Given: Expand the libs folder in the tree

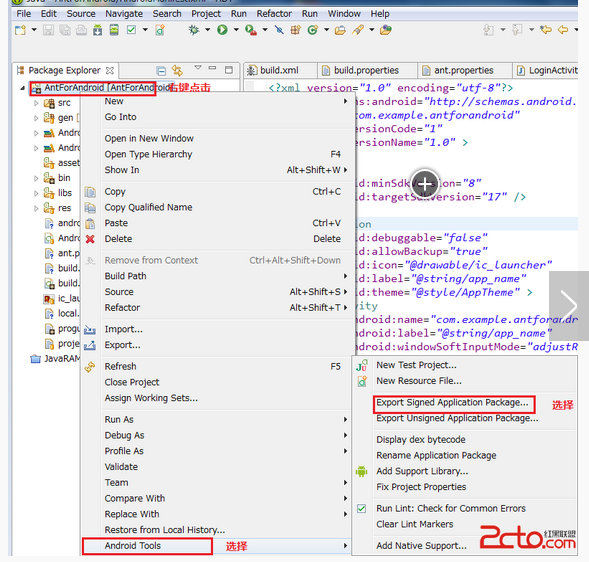Looking at the screenshot, I should pyautogui.click(x=36, y=193).
